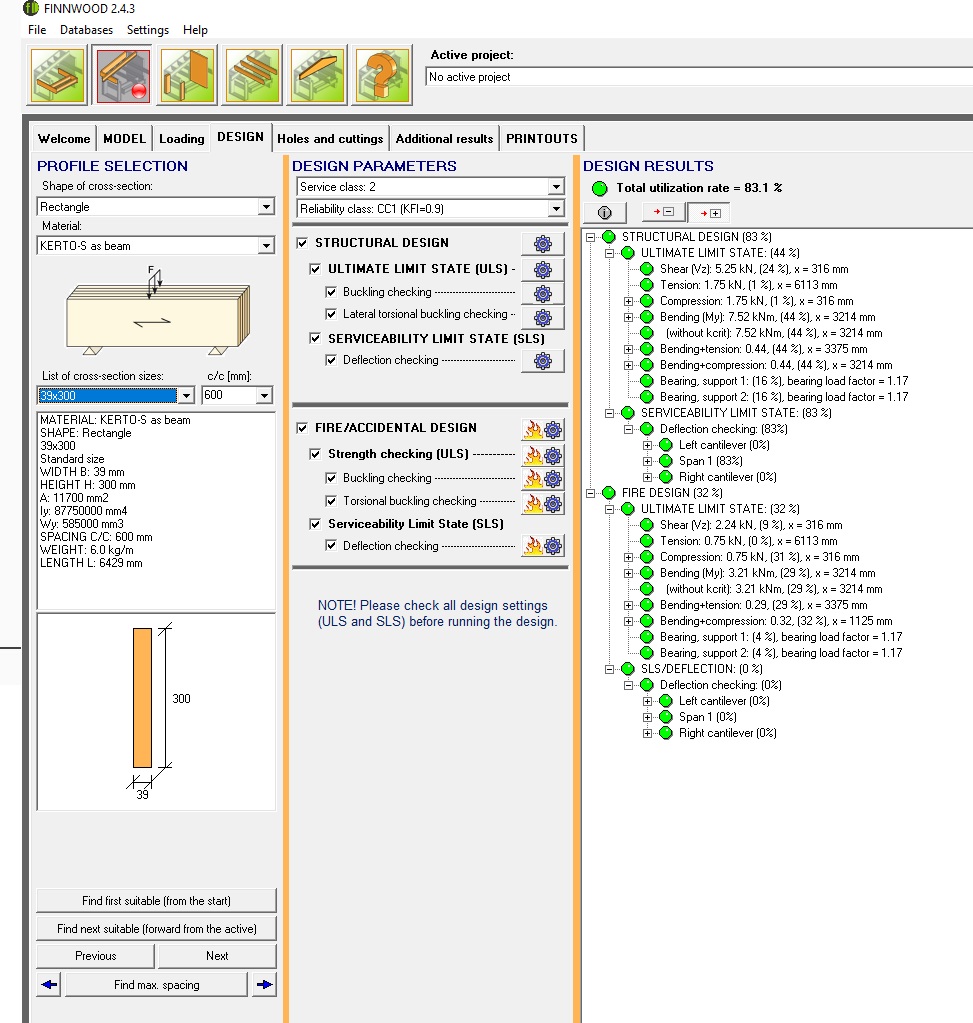
Task: Collapse FIRE DESIGN (32 %) tree node
Action: [x=591, y=493]
